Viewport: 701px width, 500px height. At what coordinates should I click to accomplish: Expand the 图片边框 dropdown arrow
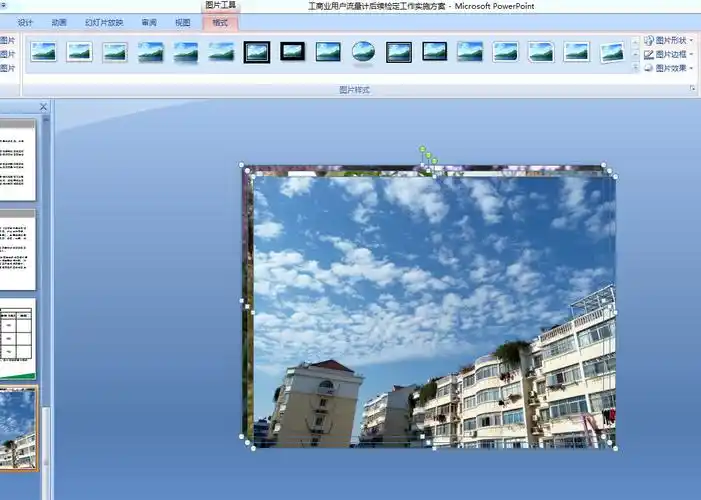point(694,55)
